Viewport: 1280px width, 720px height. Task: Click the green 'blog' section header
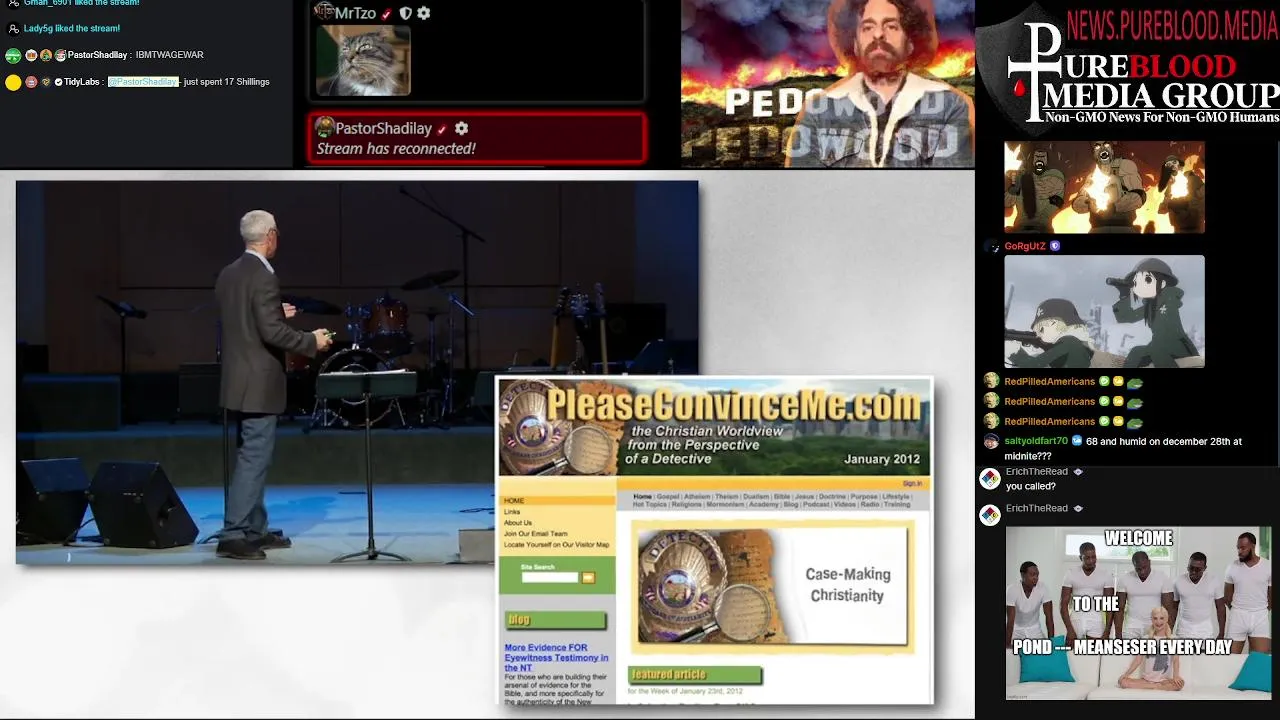(x=555, y=620)
